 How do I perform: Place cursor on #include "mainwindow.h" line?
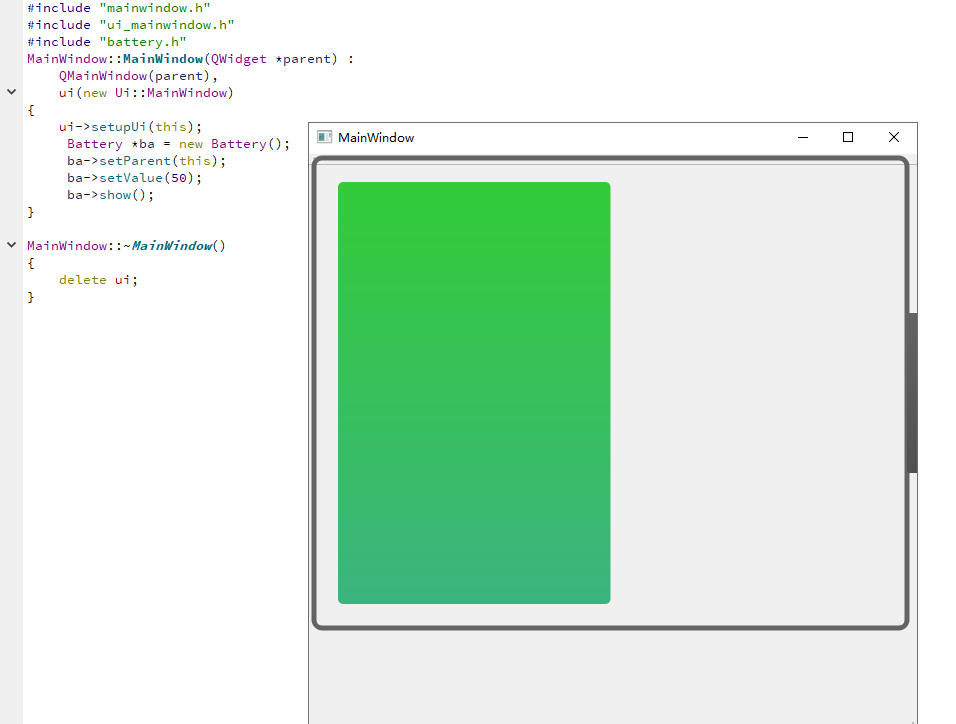point(118,7)
